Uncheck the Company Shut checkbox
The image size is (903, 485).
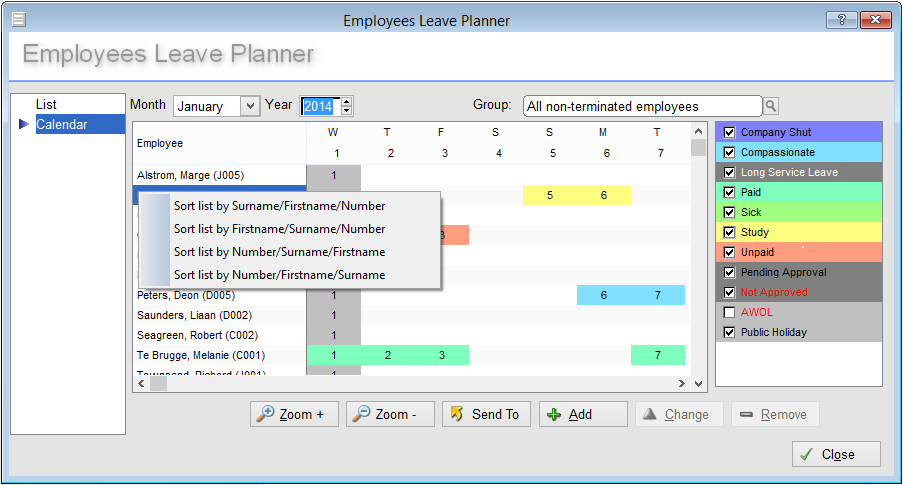tap(730, 132)
